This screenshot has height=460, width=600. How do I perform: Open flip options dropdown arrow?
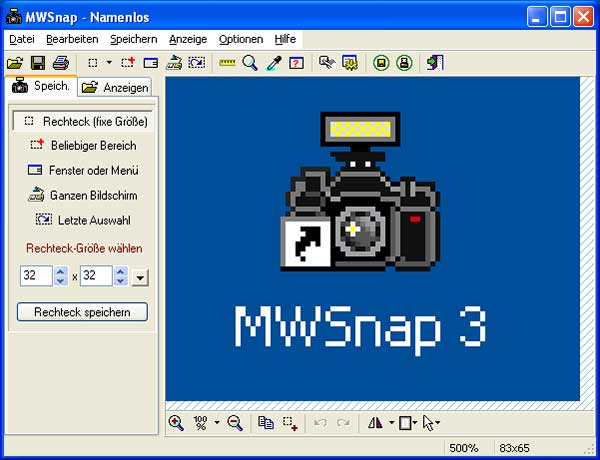[x=391, y=422]
